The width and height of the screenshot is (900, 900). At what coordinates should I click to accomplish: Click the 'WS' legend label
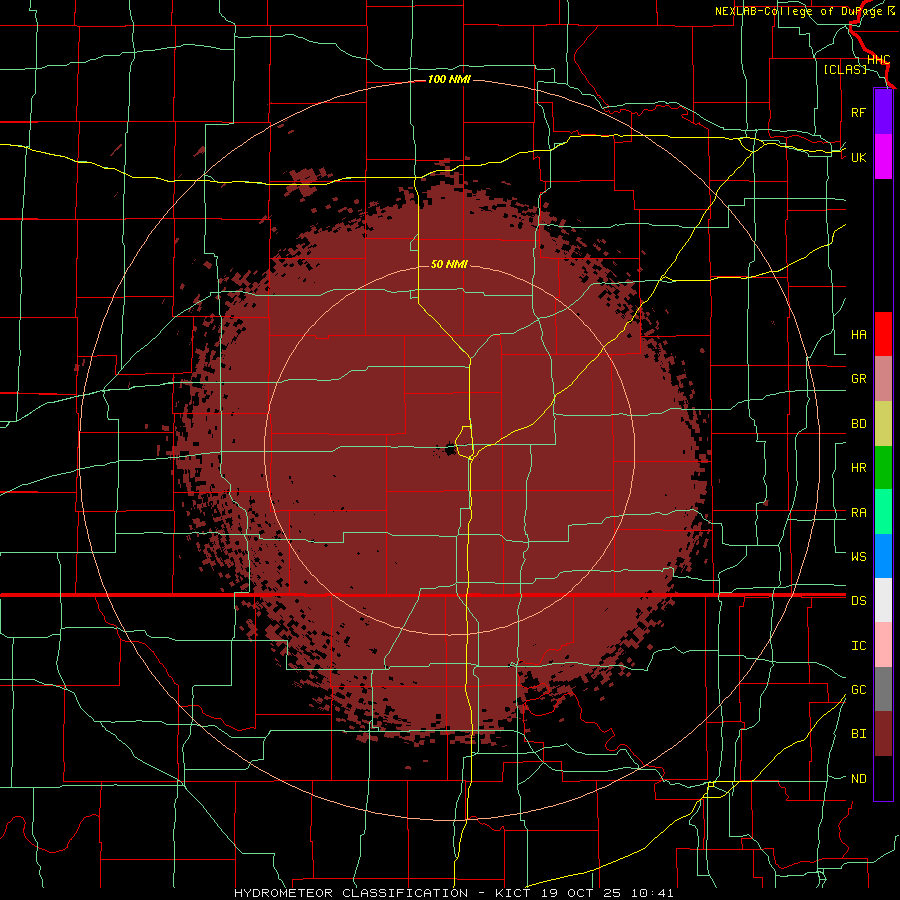click(x=858, y=556)
